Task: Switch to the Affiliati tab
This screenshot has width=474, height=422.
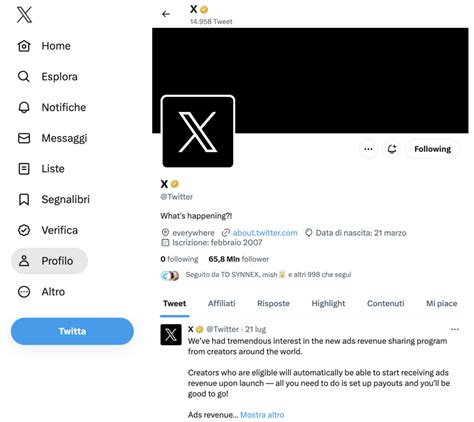Action: point(222,303)
